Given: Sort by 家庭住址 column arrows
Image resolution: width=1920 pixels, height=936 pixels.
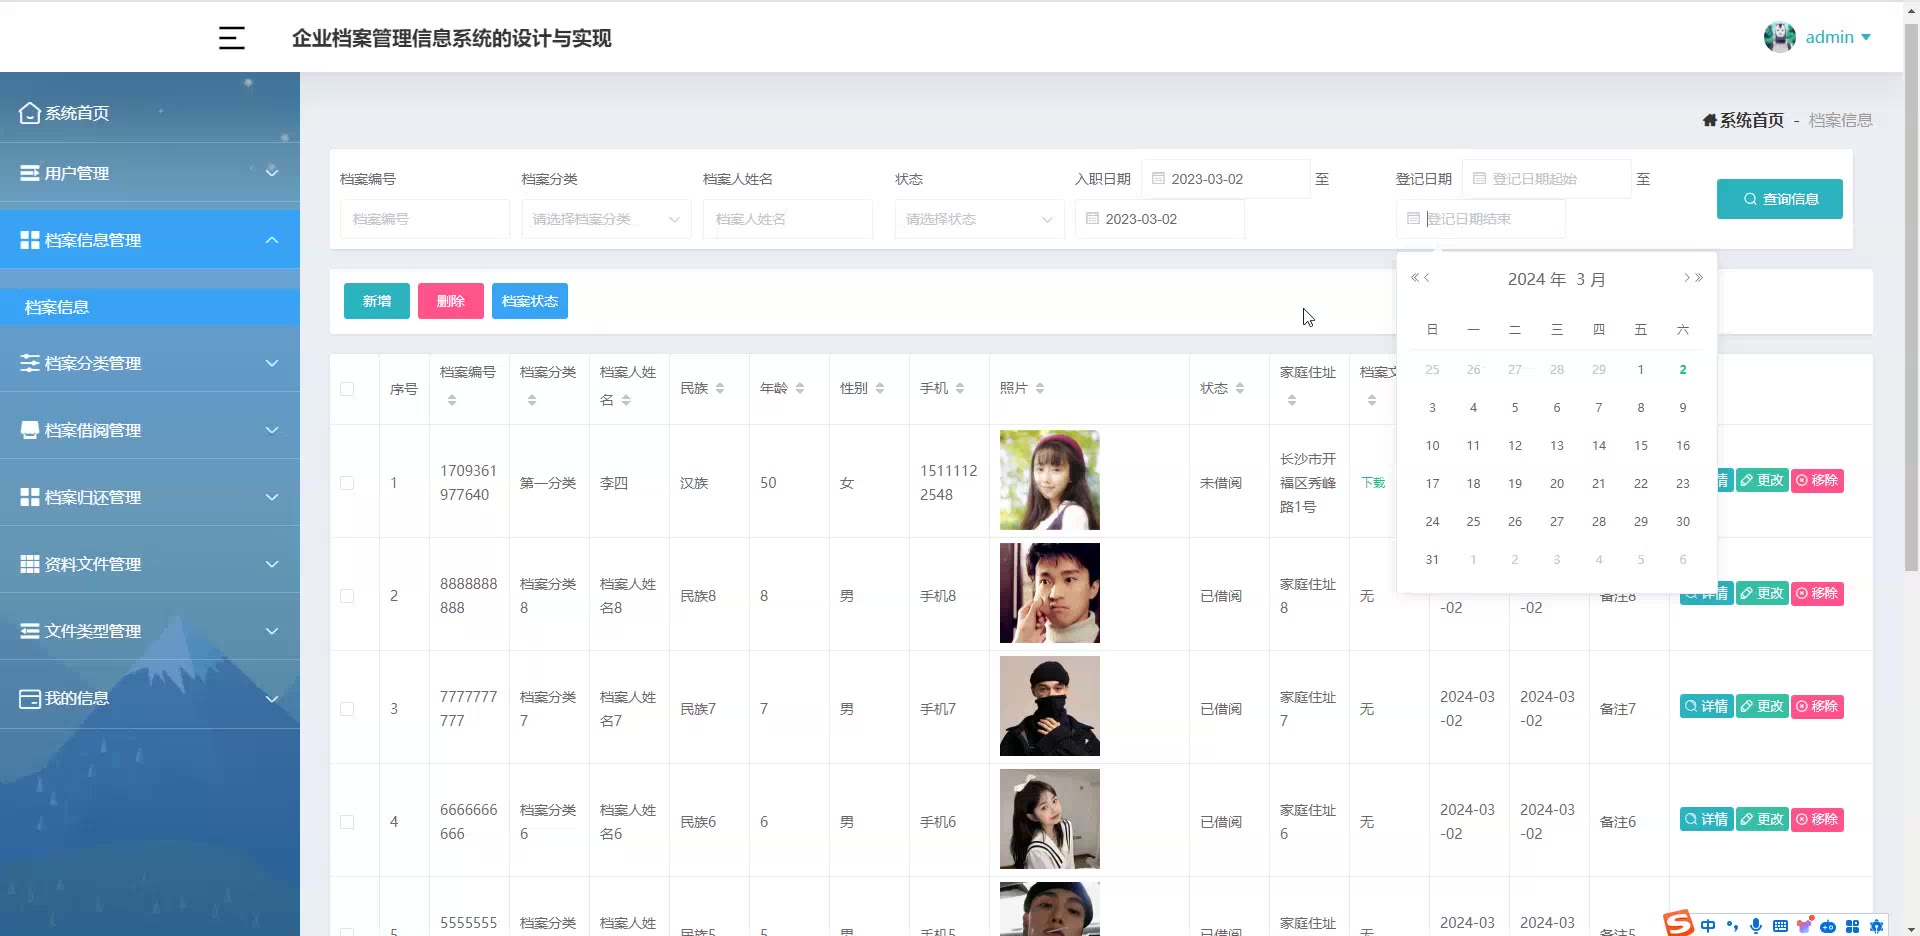Looking at the screenshot, I should pos(1292,400).
